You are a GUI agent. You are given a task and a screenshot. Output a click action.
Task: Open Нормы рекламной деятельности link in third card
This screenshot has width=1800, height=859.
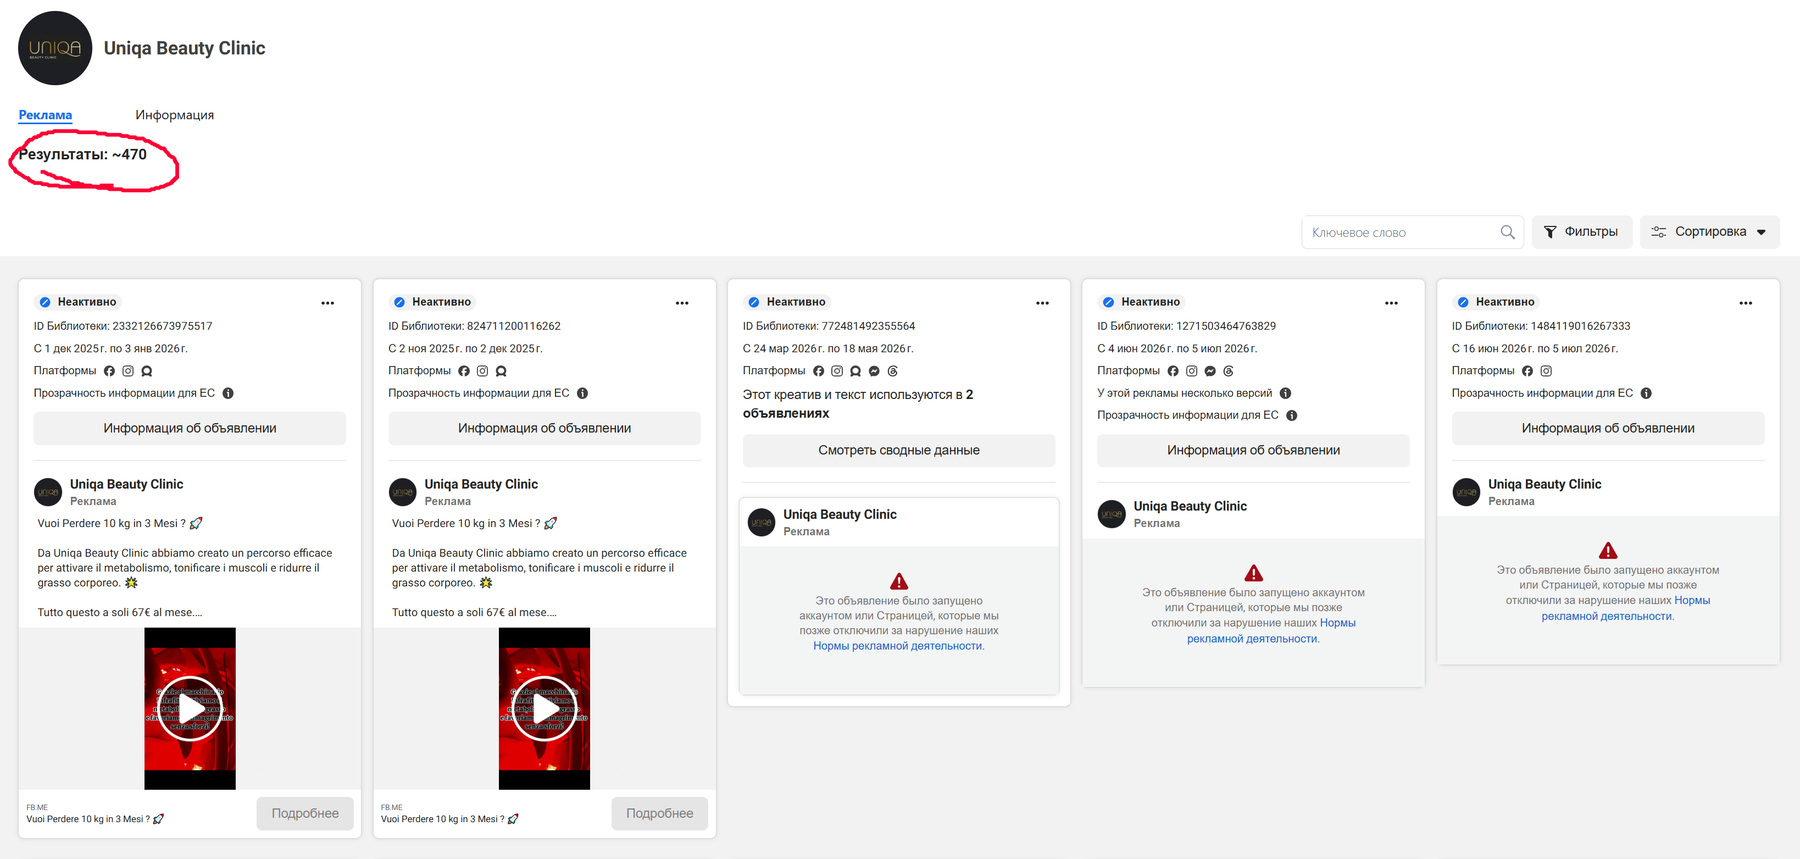(898, 646)
